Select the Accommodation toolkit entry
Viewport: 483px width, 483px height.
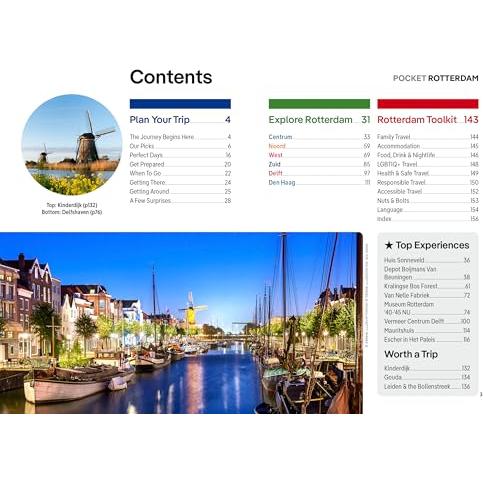tap(428, 146)
